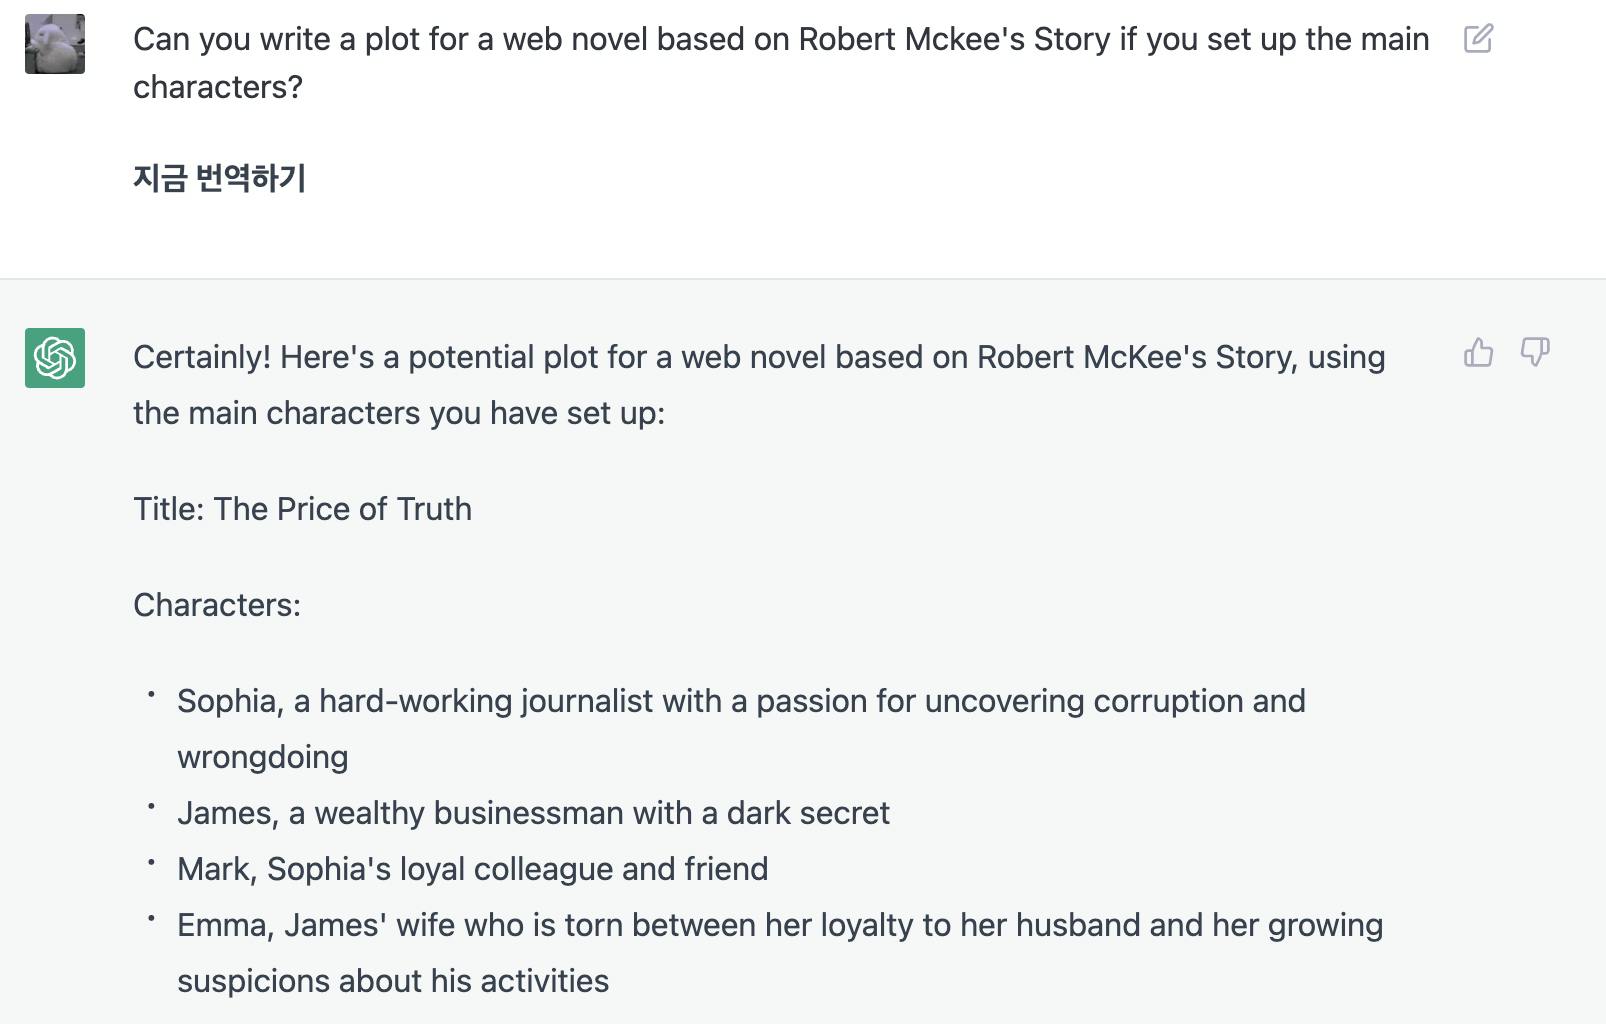Click the bullet dot before Mark
Image resolution: width=1606 pixels, height=1024 pixels.
click(x=151, y=862)
